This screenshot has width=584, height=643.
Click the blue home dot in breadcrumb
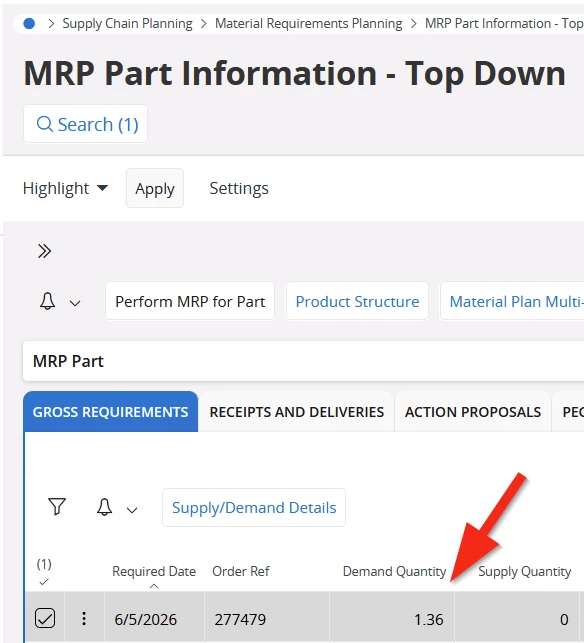(29, 24)
